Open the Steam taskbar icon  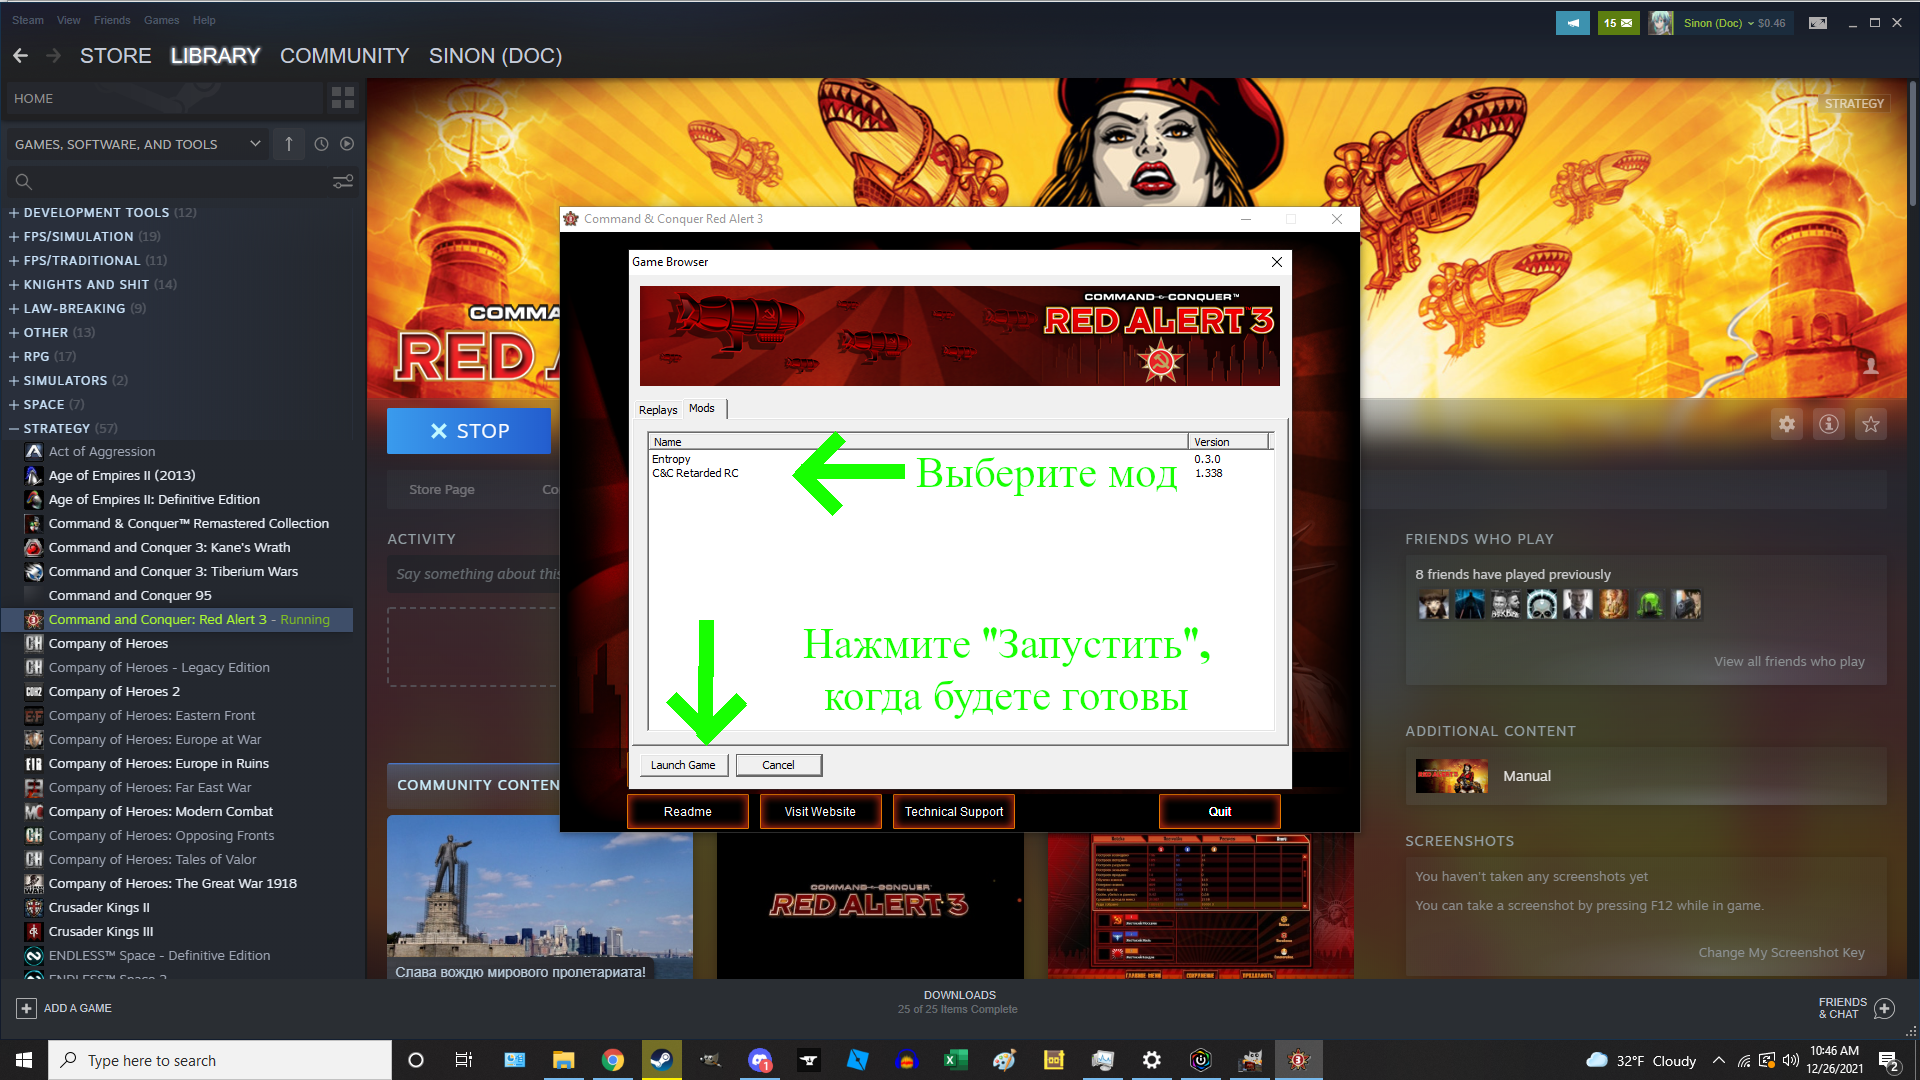(x=661, y=1060)
